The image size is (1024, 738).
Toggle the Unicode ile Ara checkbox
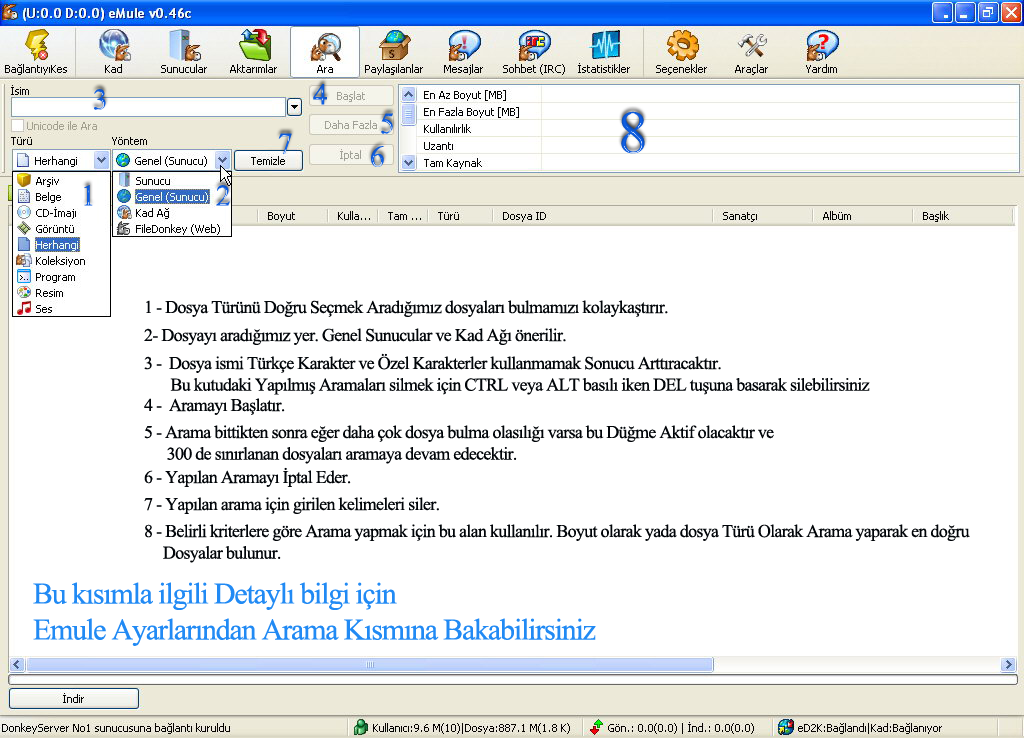18,125
